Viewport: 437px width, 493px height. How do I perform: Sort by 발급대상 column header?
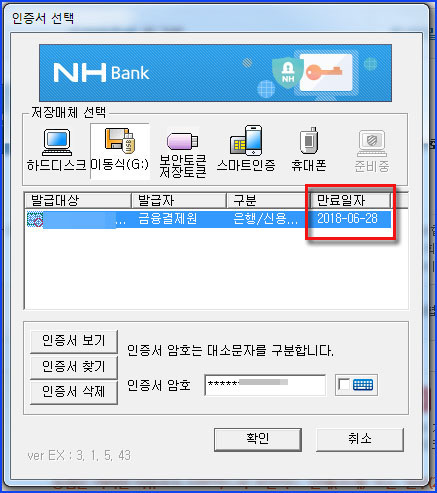click(x=78, y=201)
